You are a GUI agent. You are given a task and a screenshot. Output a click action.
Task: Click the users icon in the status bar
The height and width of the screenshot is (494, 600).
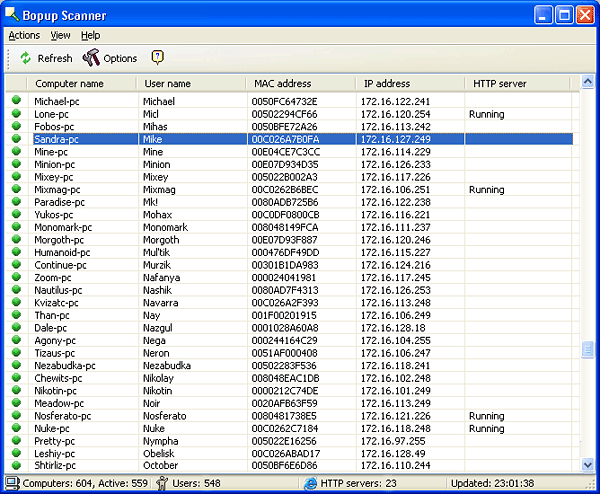click(162, 483)
